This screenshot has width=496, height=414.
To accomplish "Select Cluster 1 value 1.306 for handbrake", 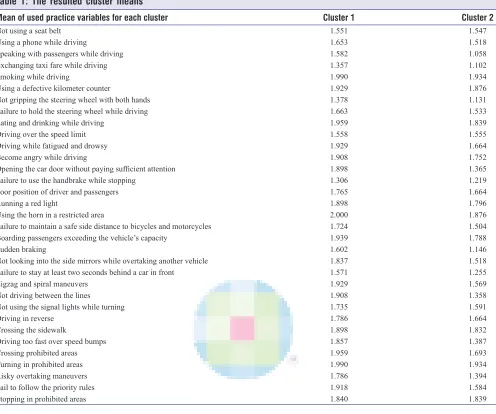I will [339, 181].
